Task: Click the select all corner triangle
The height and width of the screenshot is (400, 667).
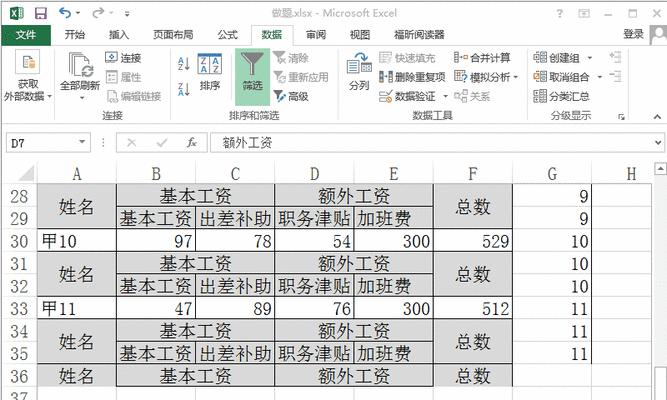Action: pos(26,174)
